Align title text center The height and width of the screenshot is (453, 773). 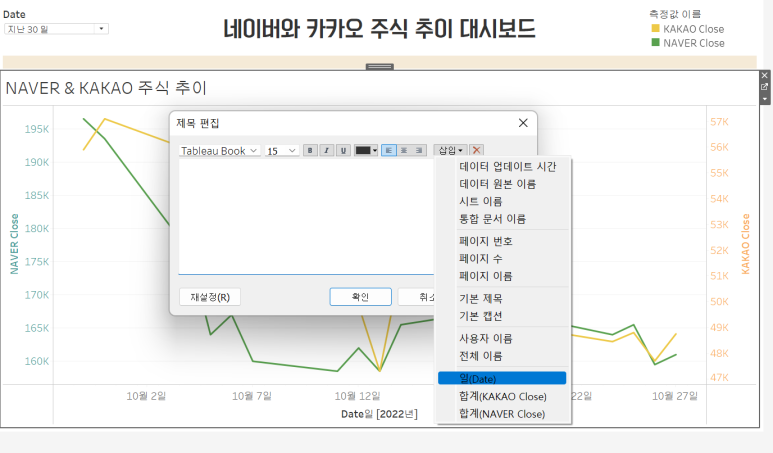point(404,150)
